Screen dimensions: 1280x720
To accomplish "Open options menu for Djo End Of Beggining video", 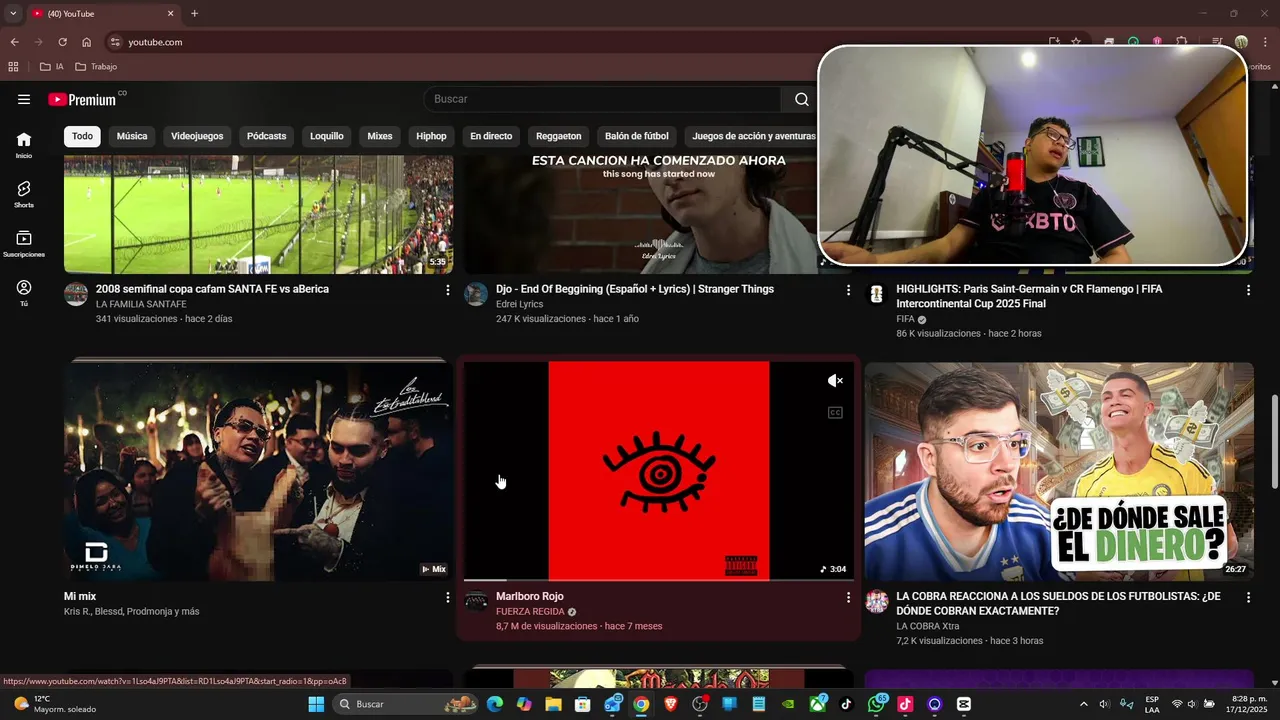I will [848, 290].
